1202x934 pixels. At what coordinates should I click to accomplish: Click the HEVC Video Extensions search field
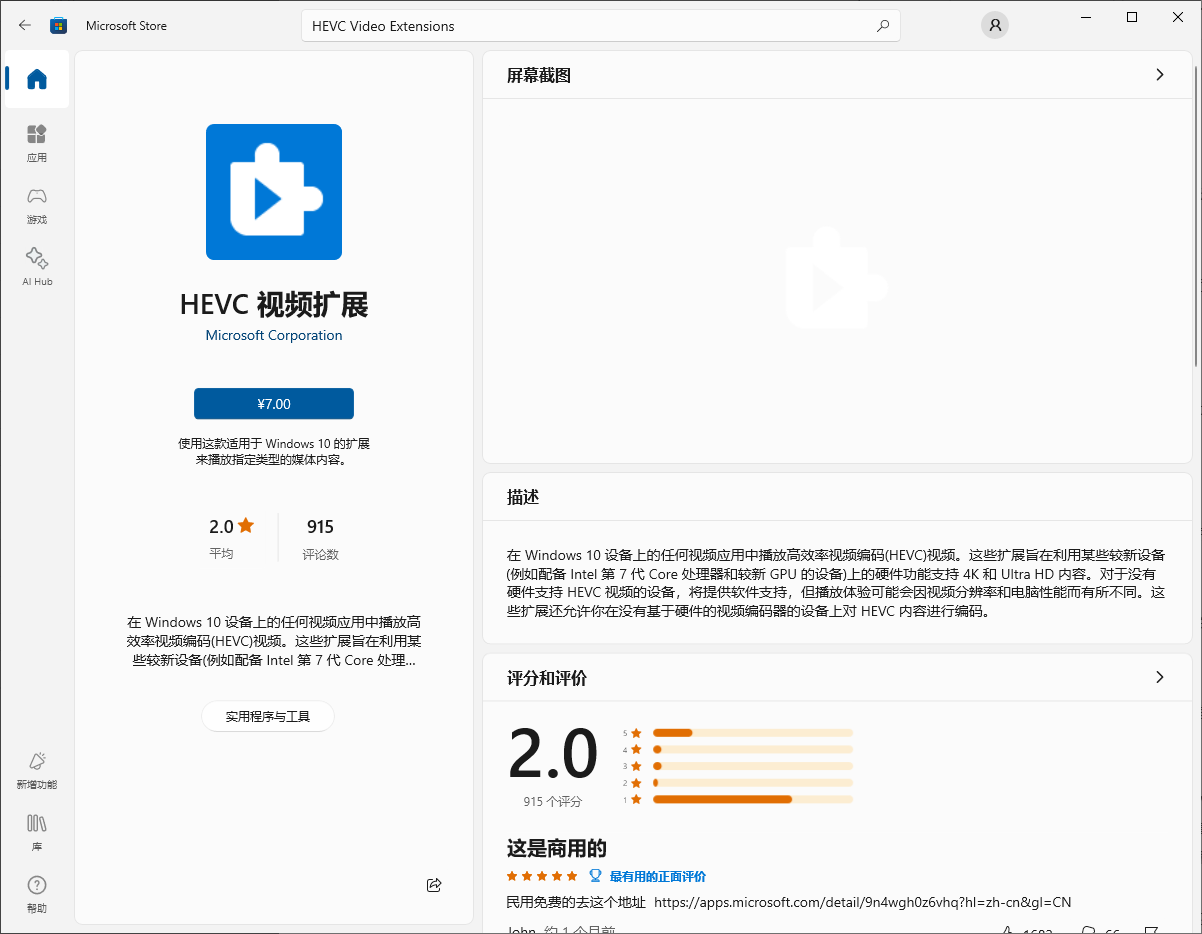click(x=600, y=24)
